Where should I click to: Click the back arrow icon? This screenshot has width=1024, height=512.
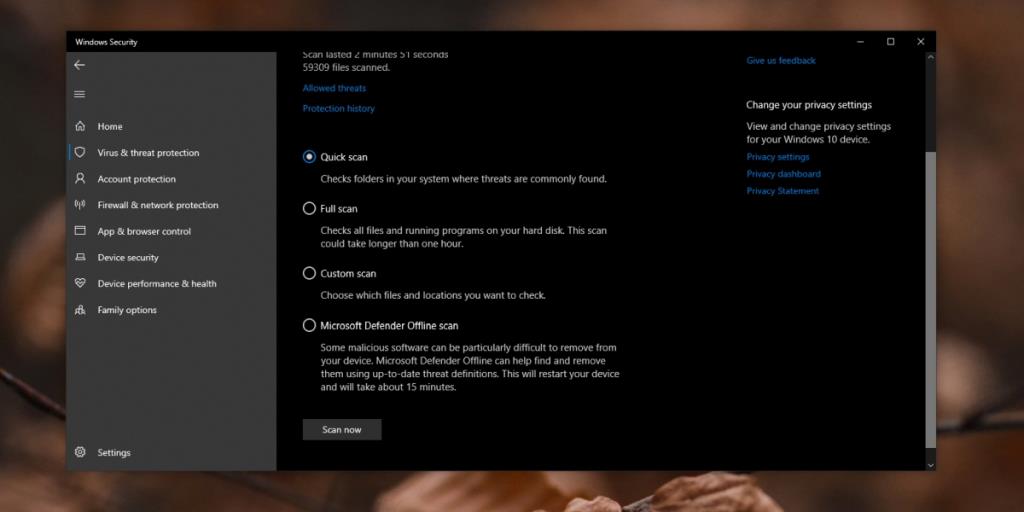click(x=79, y=65)
